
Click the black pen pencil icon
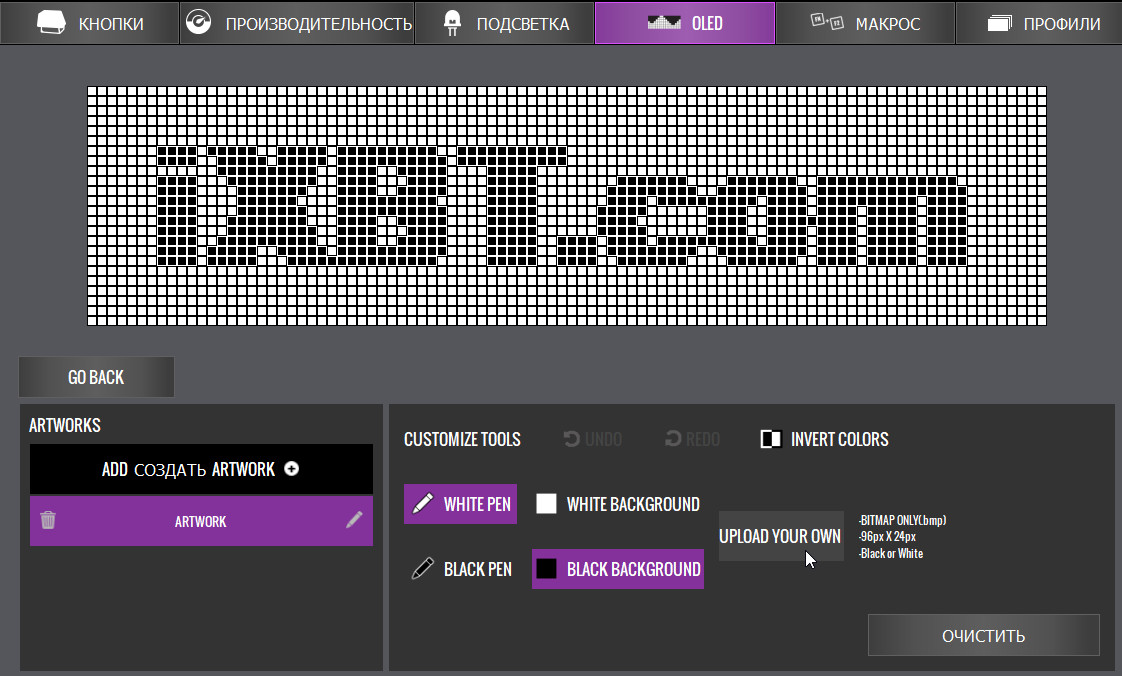(x=423, y=568)
